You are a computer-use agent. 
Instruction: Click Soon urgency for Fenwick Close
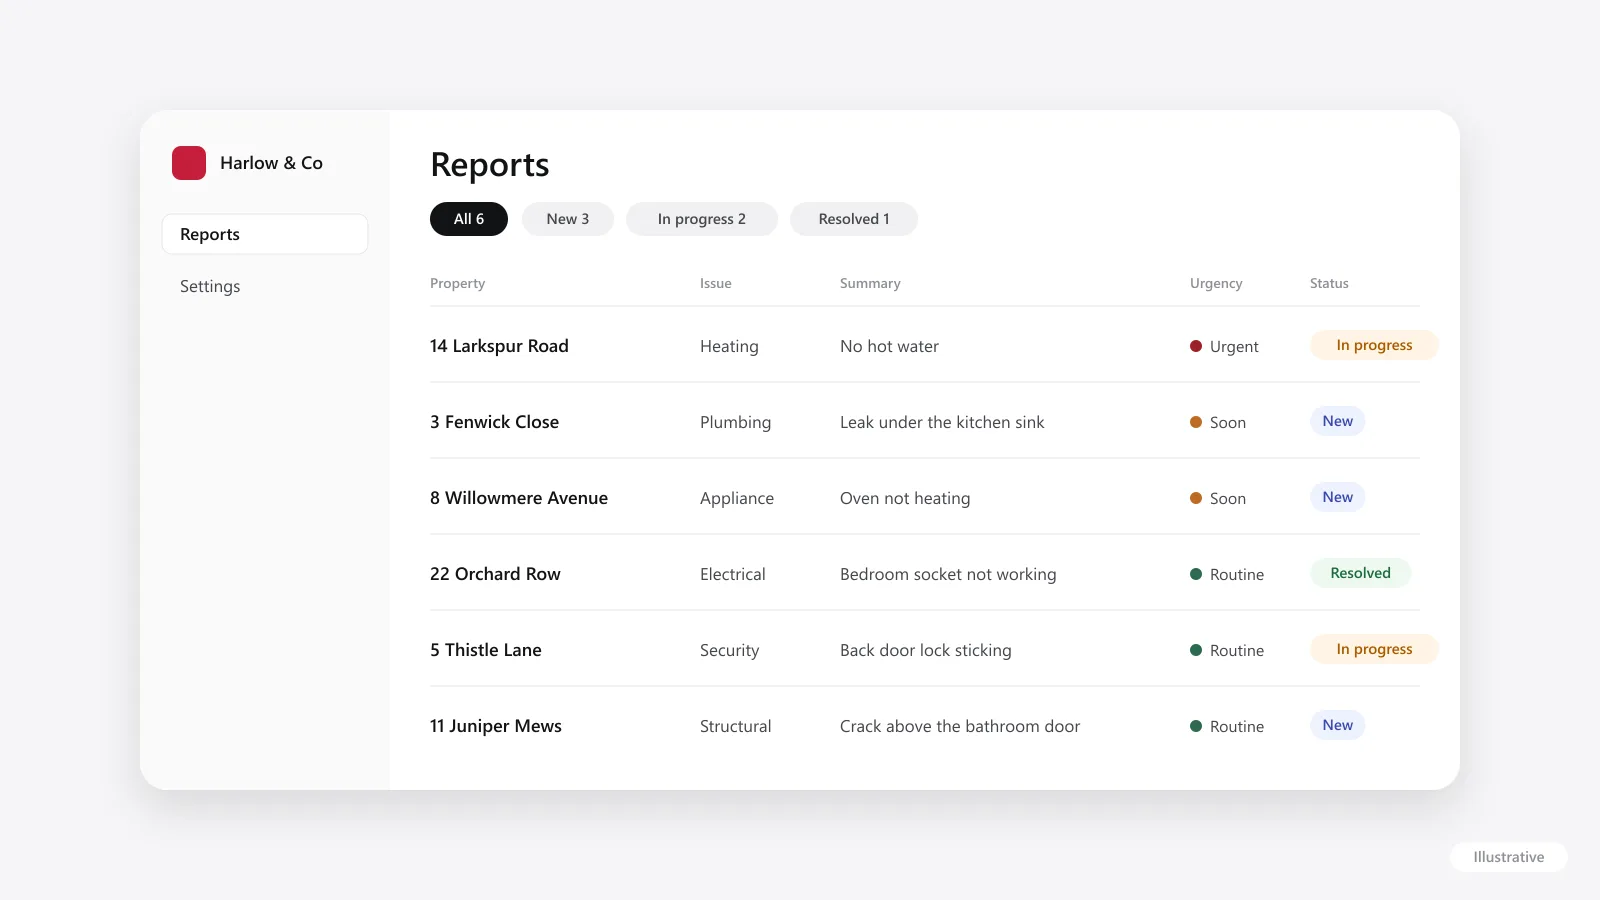pos(1218,422)
